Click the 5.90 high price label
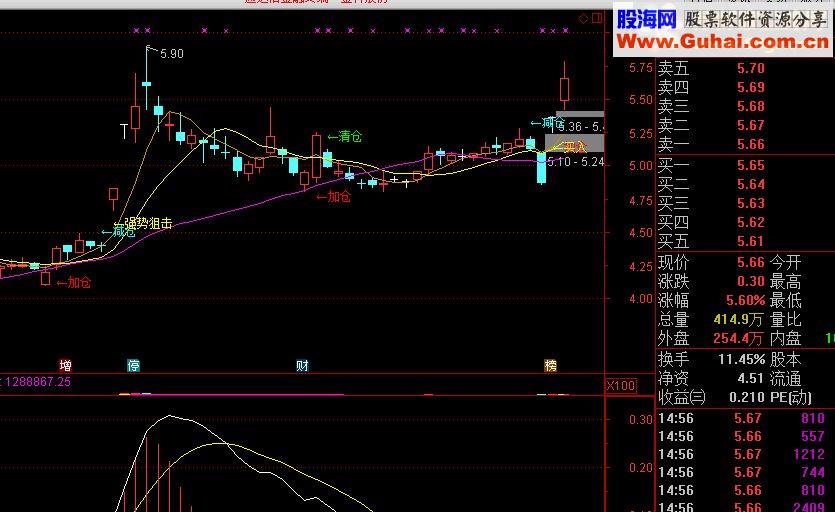This screenshot has width=835, height=512. tap(171, 54)
